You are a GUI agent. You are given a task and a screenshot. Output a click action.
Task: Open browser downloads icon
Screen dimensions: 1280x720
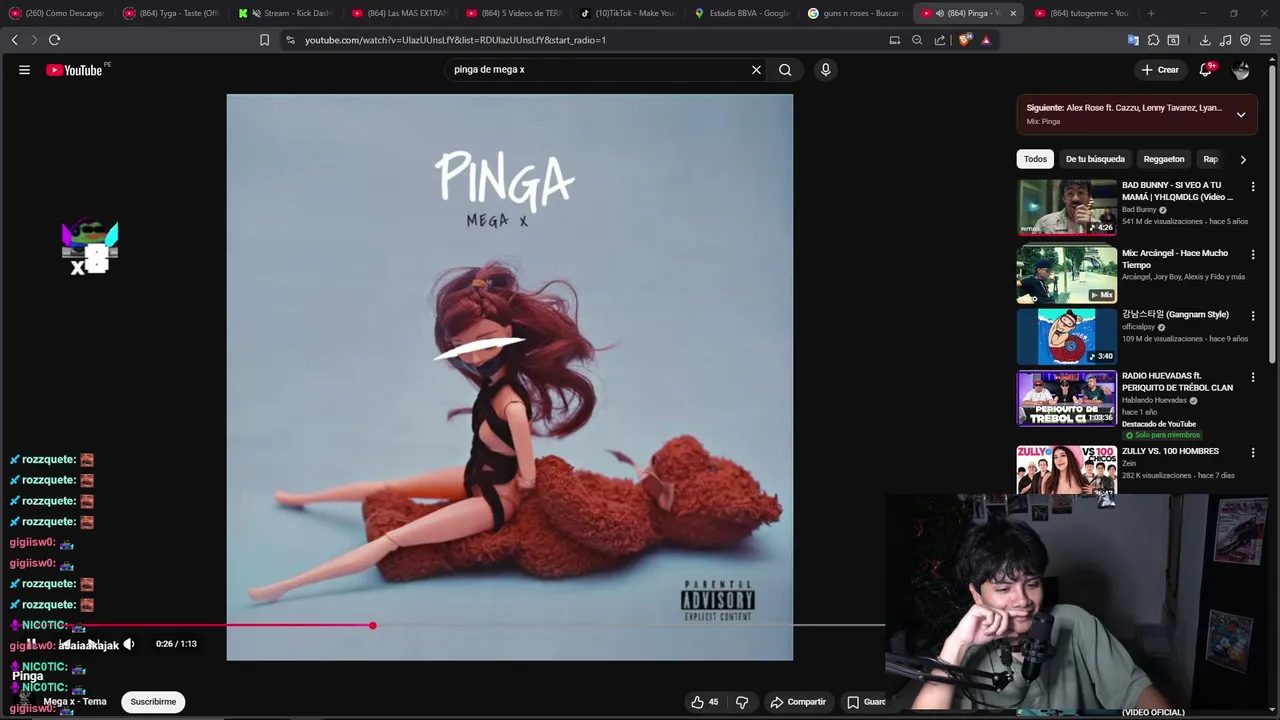1205,40
